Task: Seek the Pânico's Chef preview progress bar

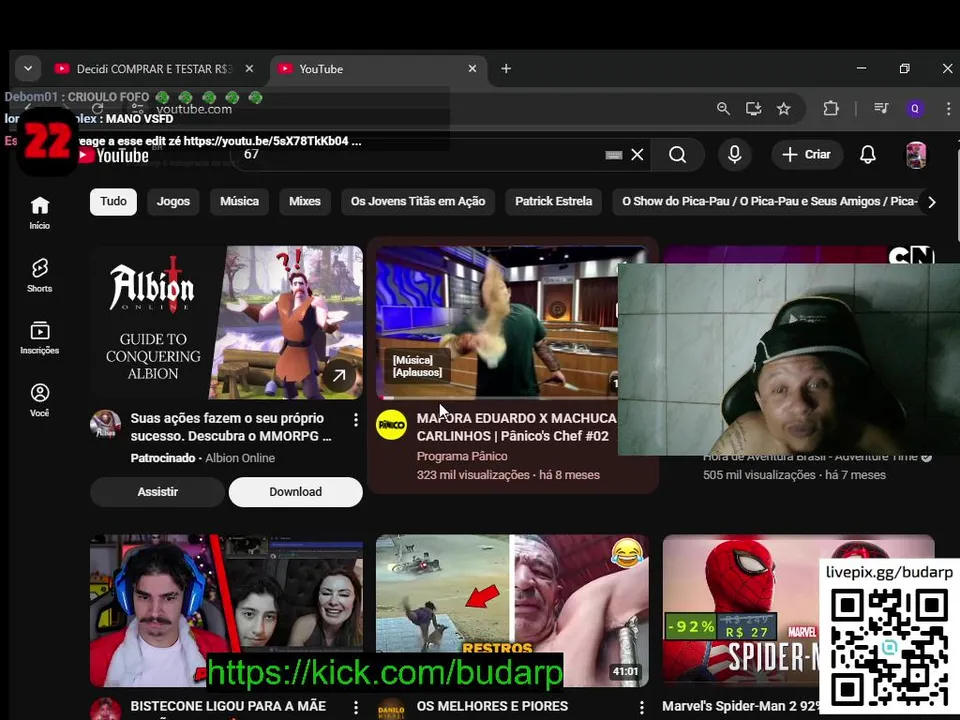Action: pos(497,397)
